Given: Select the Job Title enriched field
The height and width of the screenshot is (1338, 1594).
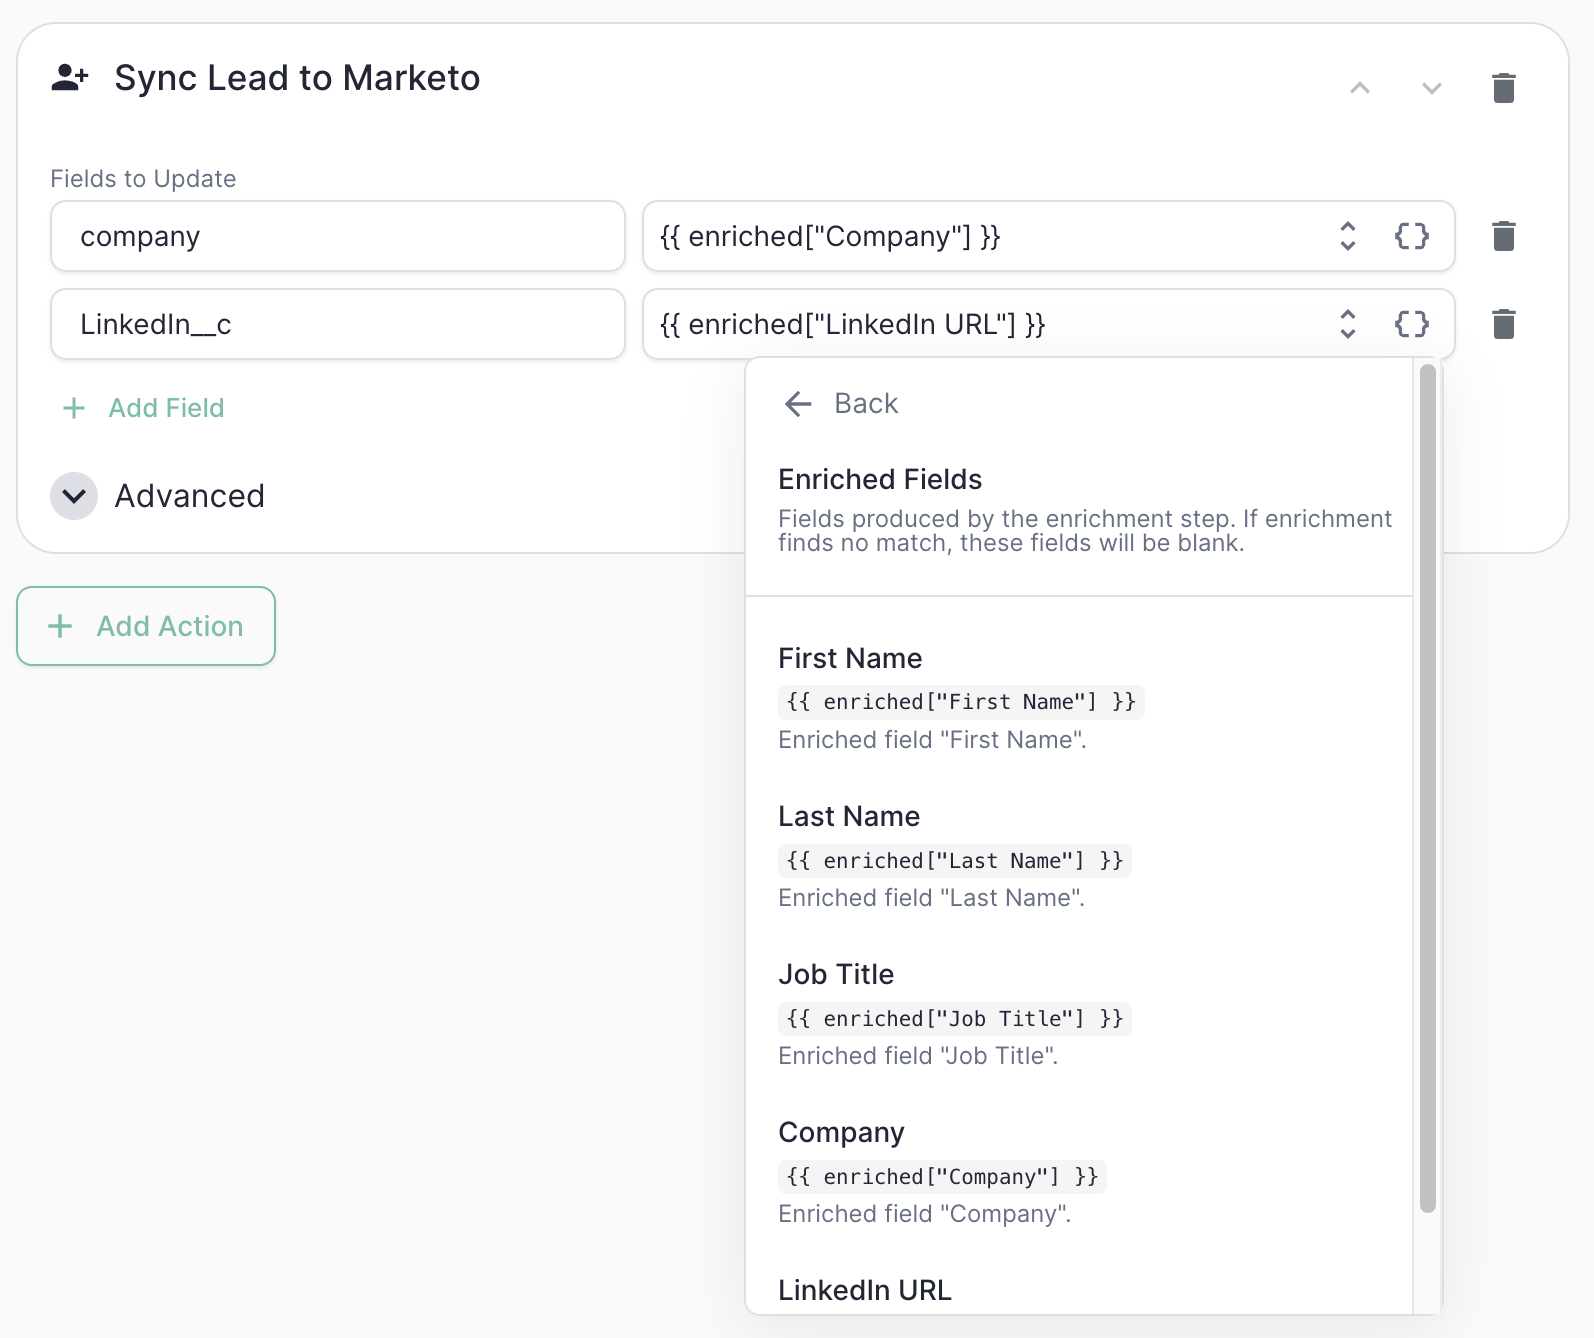Looking at the screenshot, I should 1079,1014.
